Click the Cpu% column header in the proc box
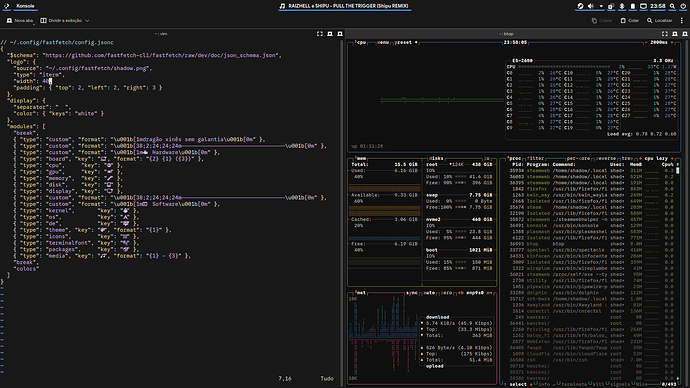Image resolution: width=690 pixels, height=388 pixels. (x=668, y=165)
